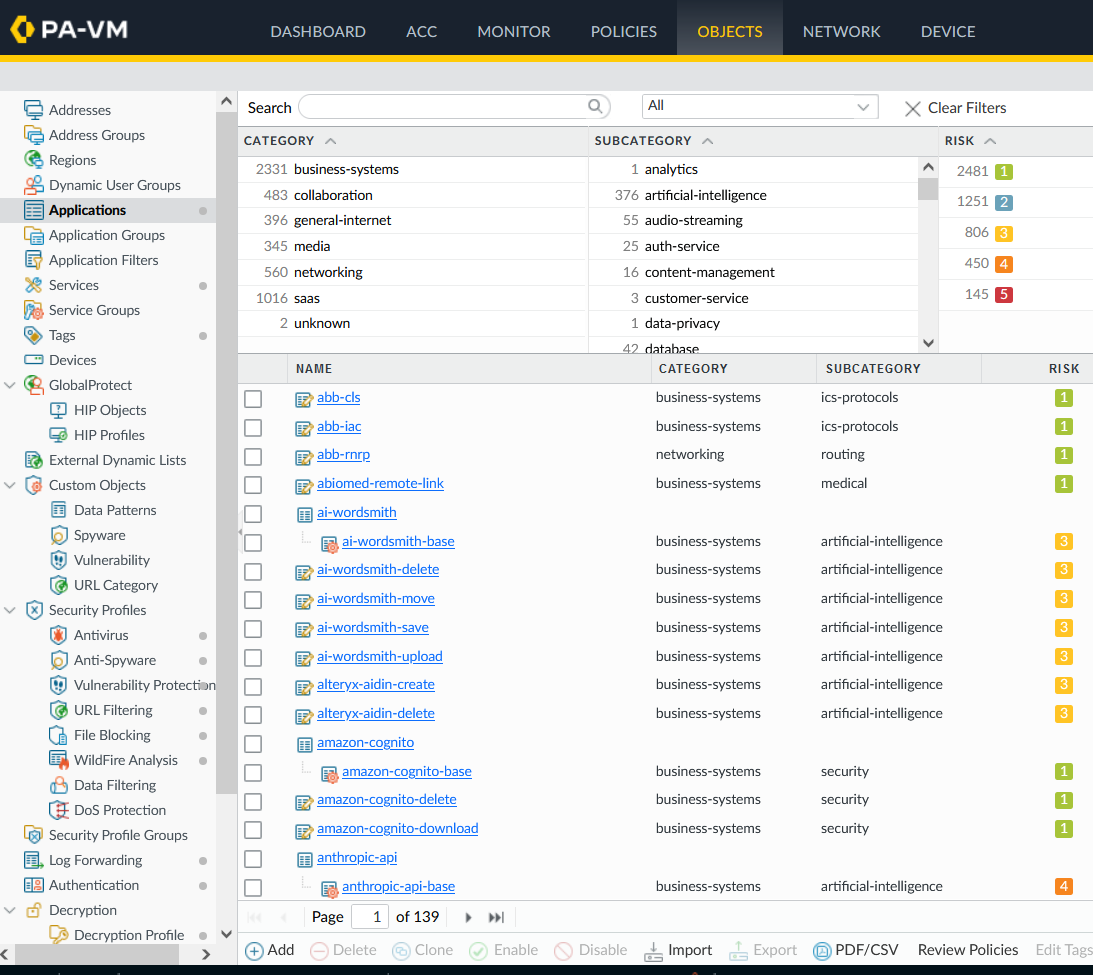The width and height of the screenshot is (1093, 975).
Task: Open the anthropic-api-base application link
Action: point(400,886)
